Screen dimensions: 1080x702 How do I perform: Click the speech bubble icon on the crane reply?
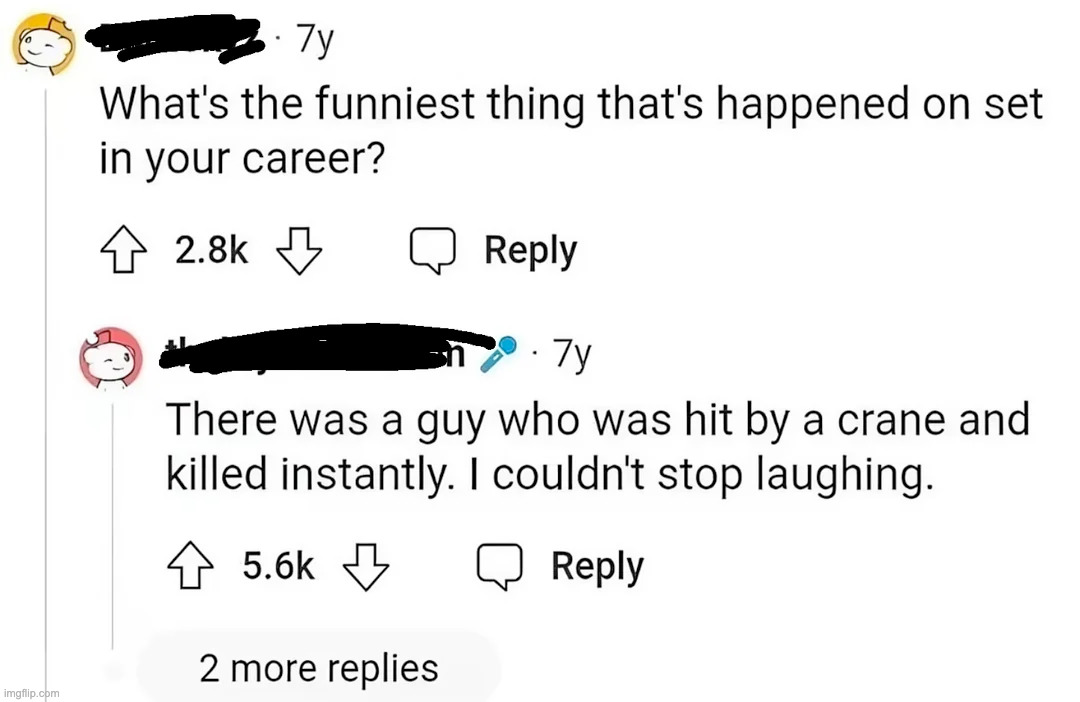tap(500, 567)
